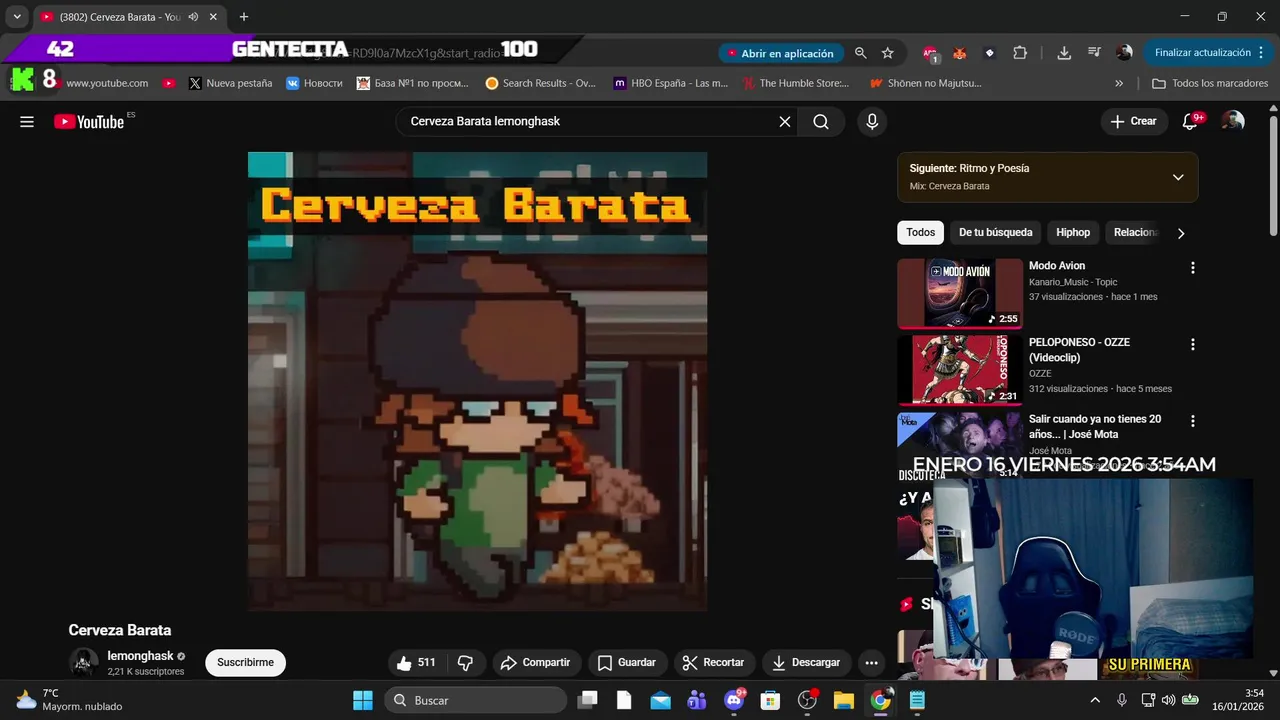
Task: Open the PELOPONESO - OZZE video thumbnail
Action: [x=959, y=369]
